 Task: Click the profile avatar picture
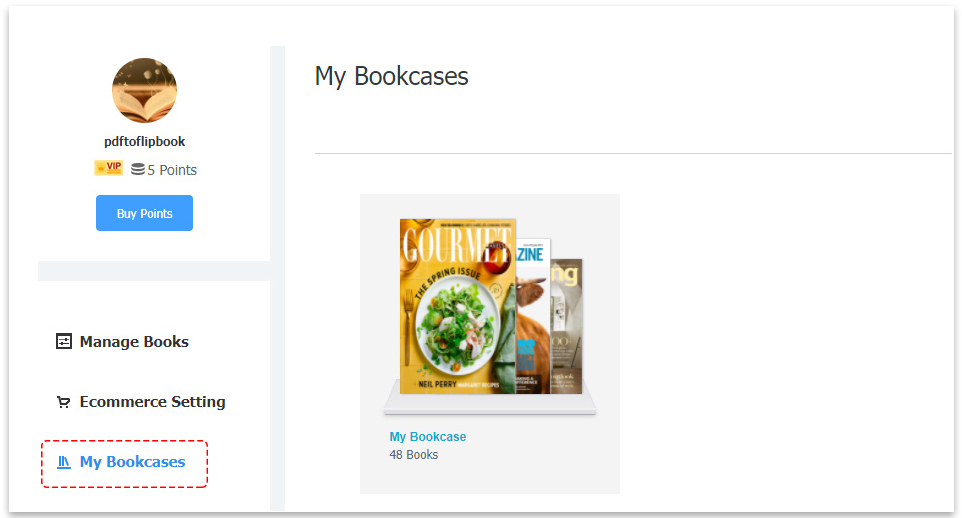(144, 90)
